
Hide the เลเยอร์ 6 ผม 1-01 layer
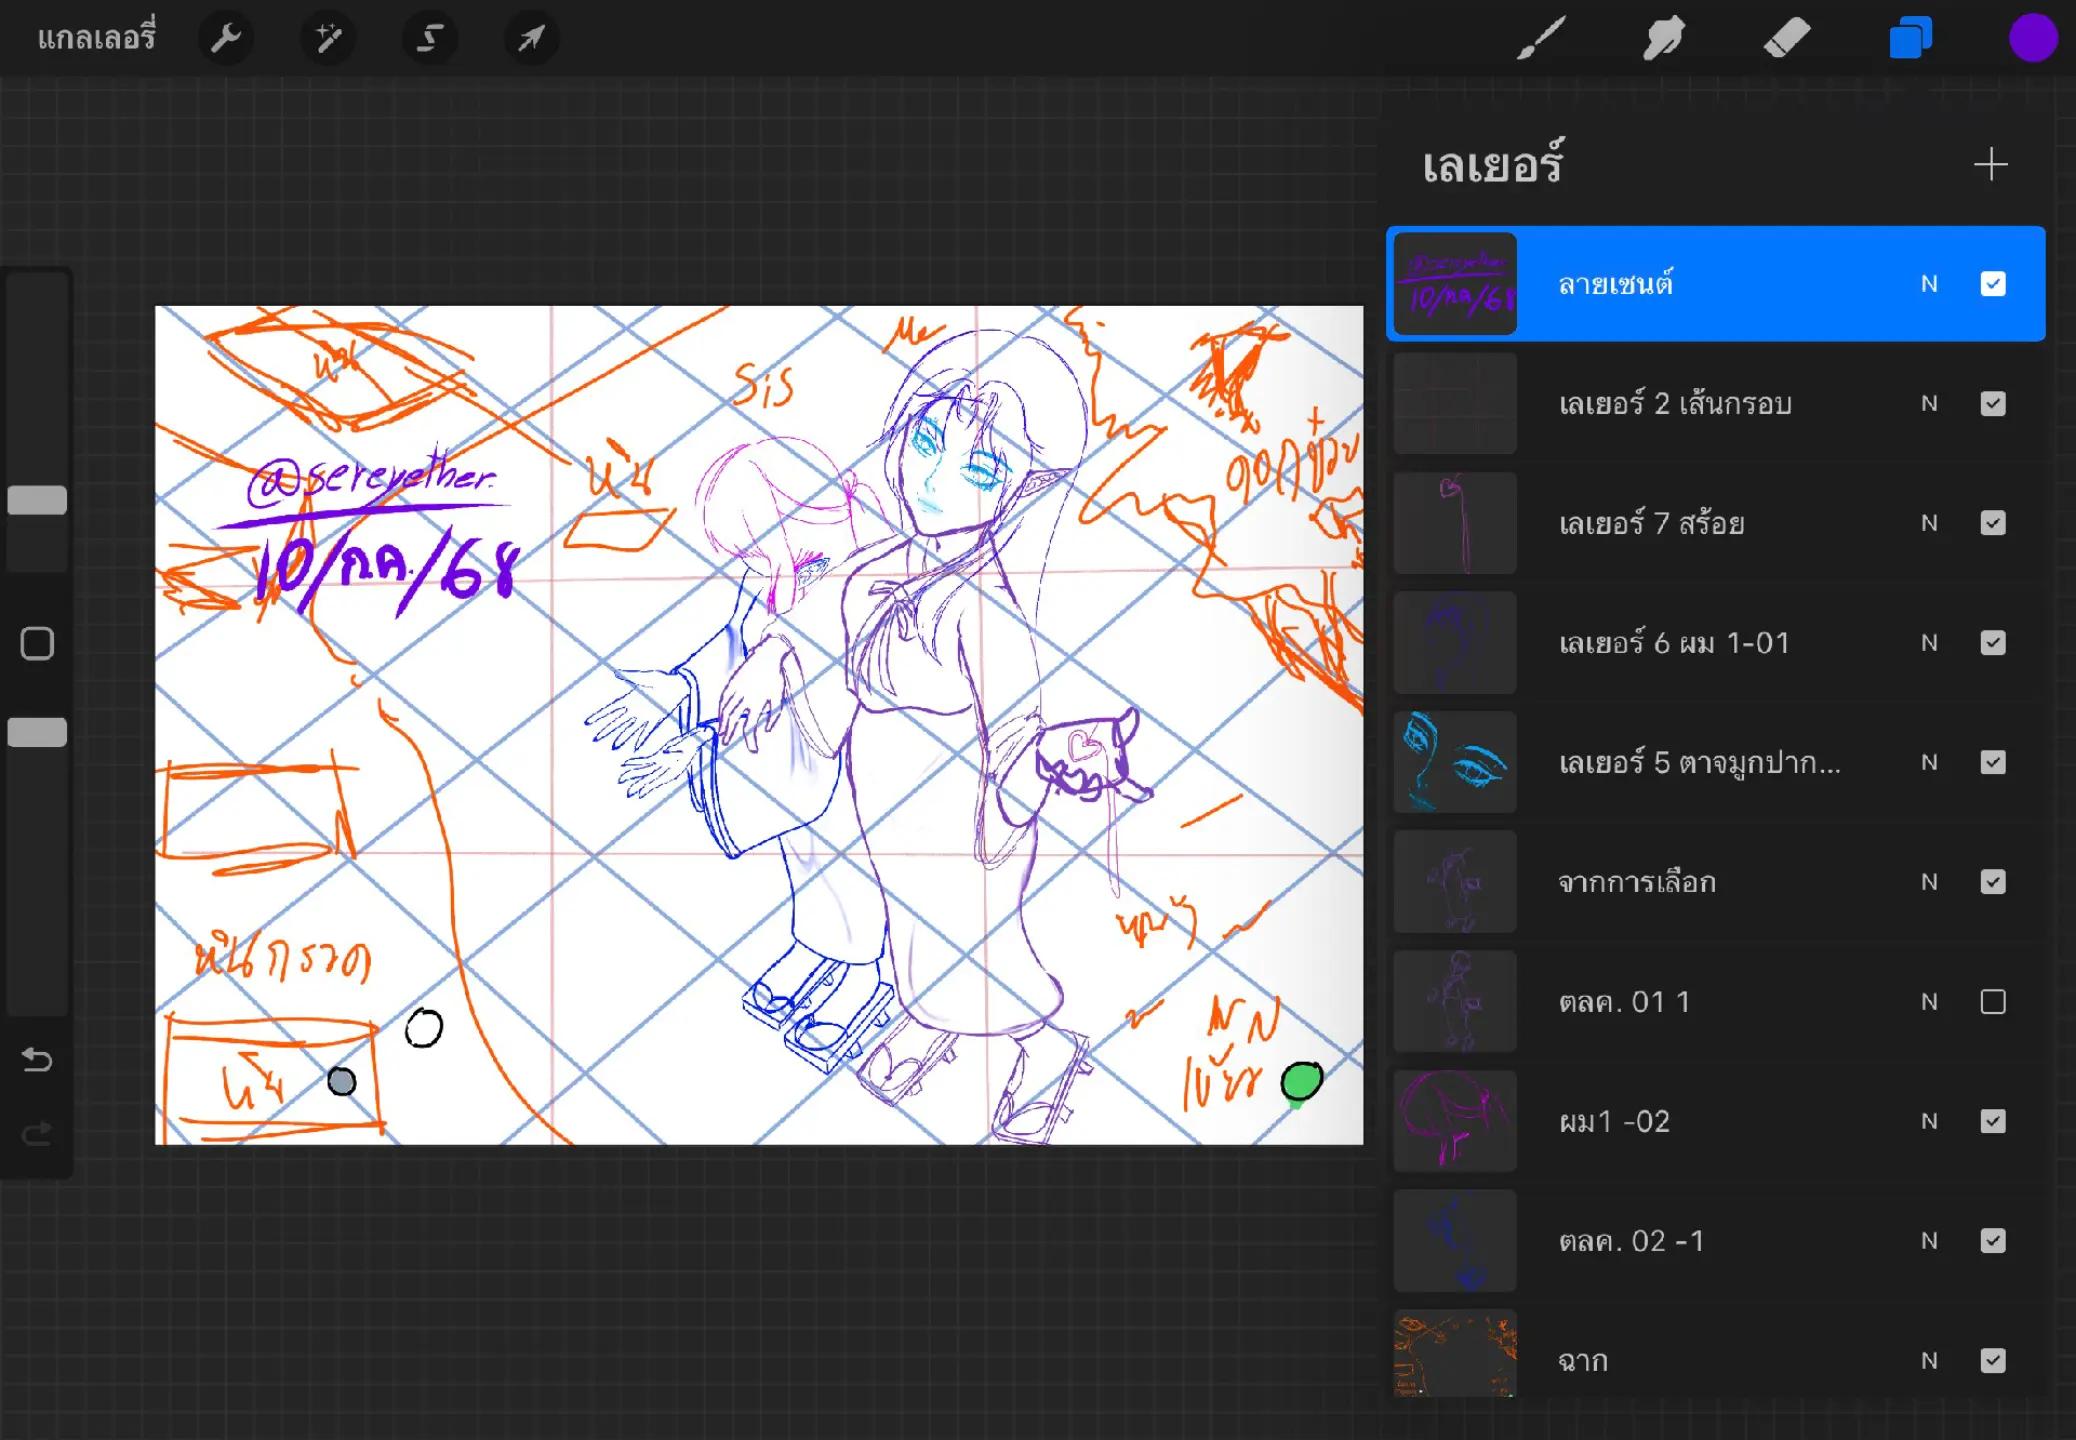pos(1993,643)
